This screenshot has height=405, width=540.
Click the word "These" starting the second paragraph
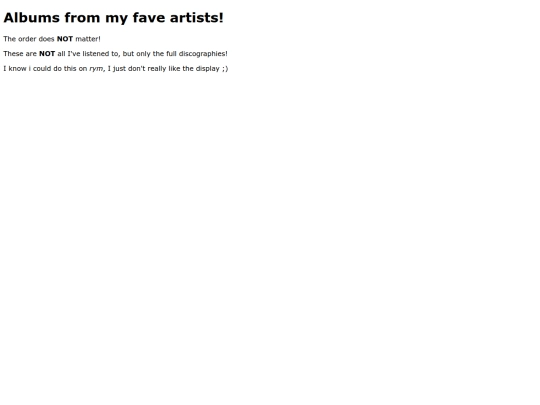point(13,54)
